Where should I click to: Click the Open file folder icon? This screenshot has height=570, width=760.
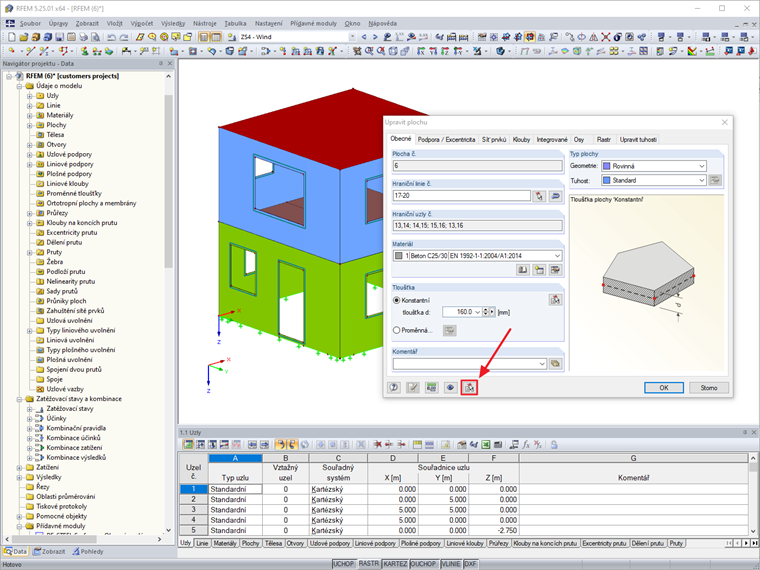click(24, 37)
